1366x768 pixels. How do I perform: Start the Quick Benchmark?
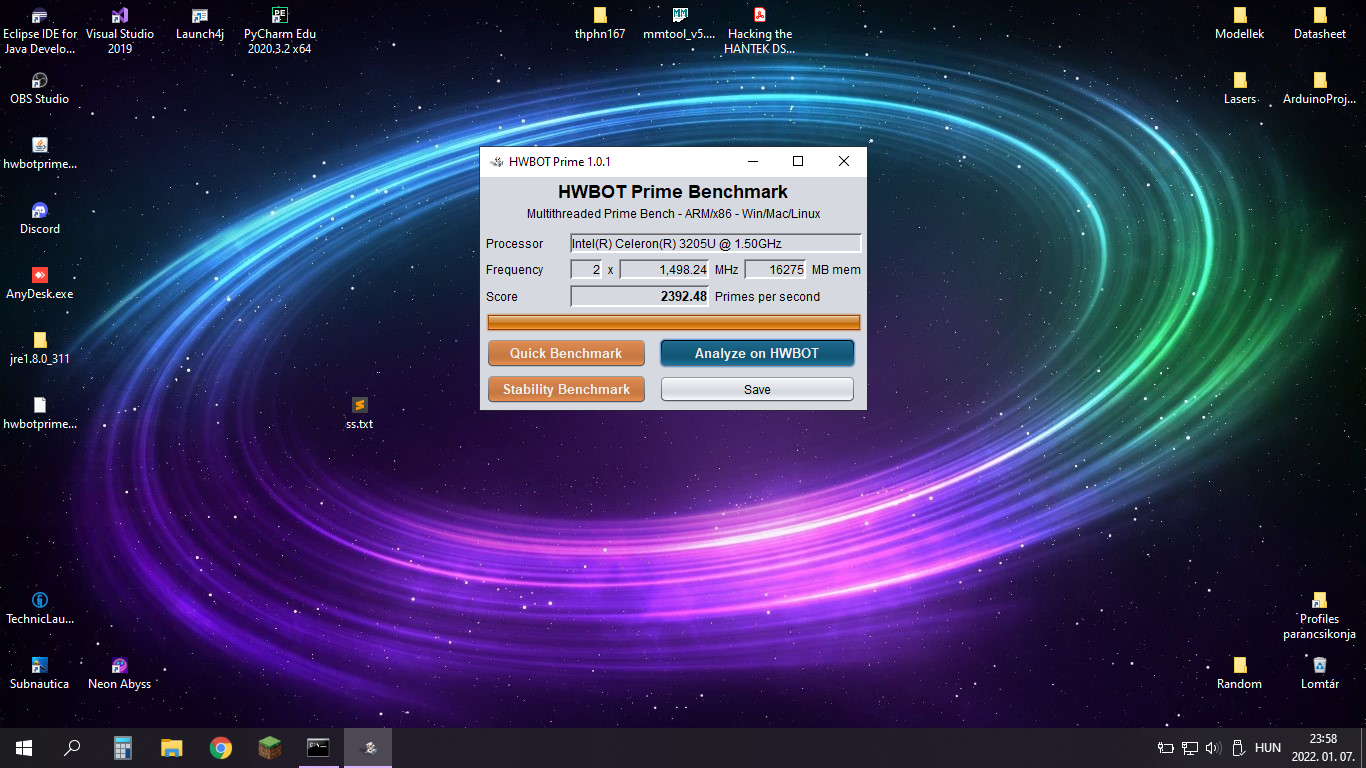tap(566, 353)
